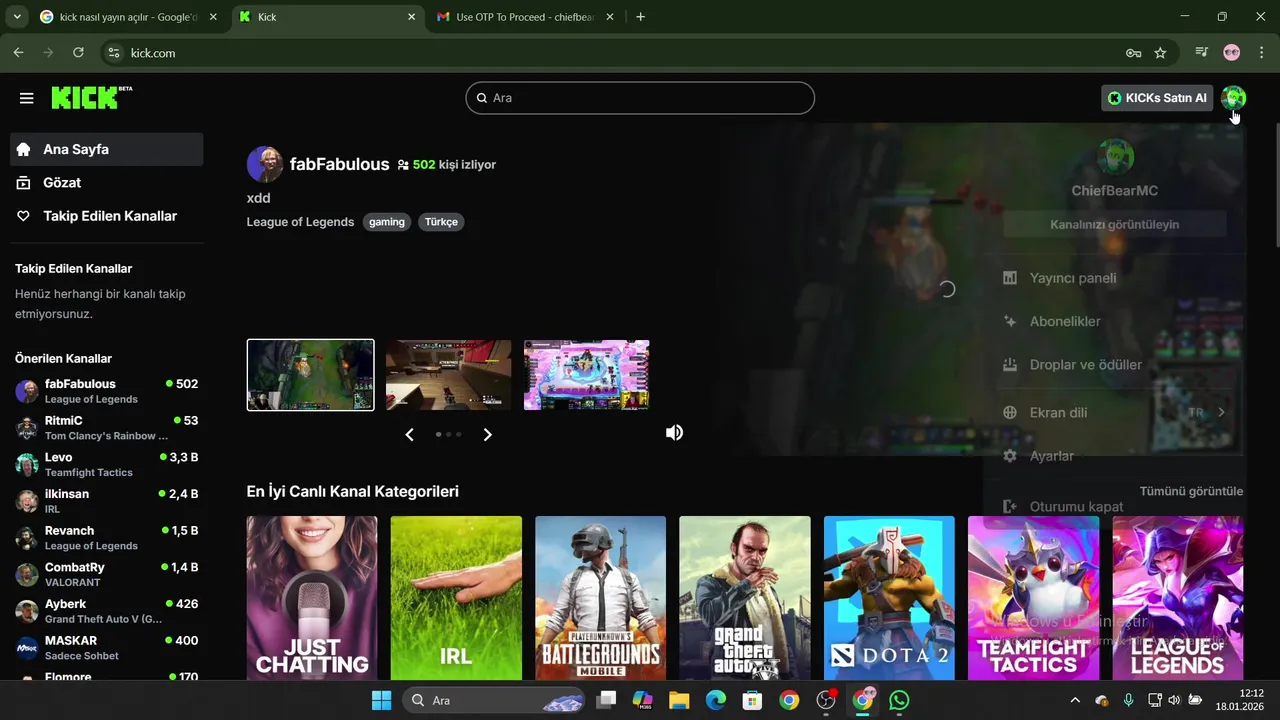Select the third featured stream thumbnail
The width and height of the screenshot is (1280, 720).
[x=587, y=375]
